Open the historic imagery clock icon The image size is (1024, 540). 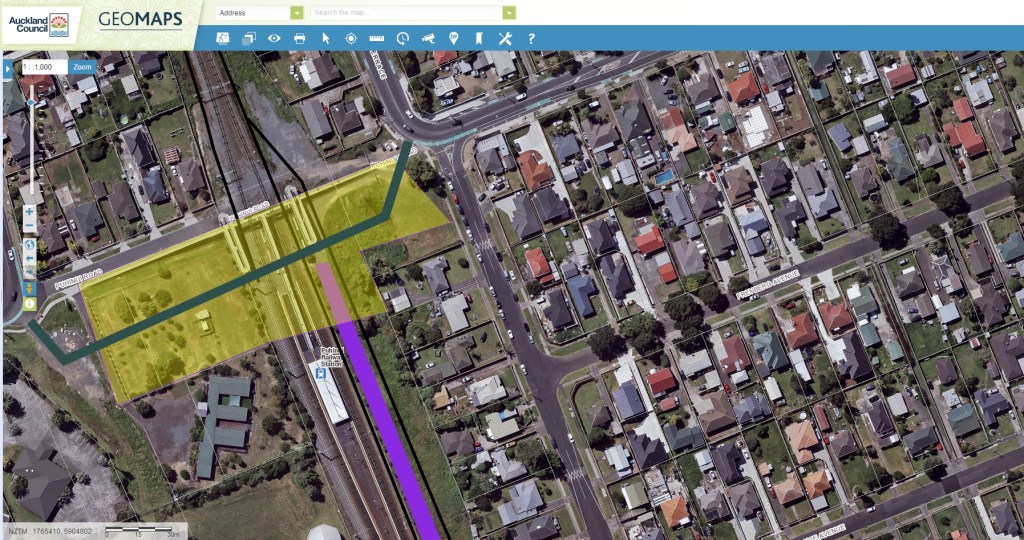(x=402, y=38)
